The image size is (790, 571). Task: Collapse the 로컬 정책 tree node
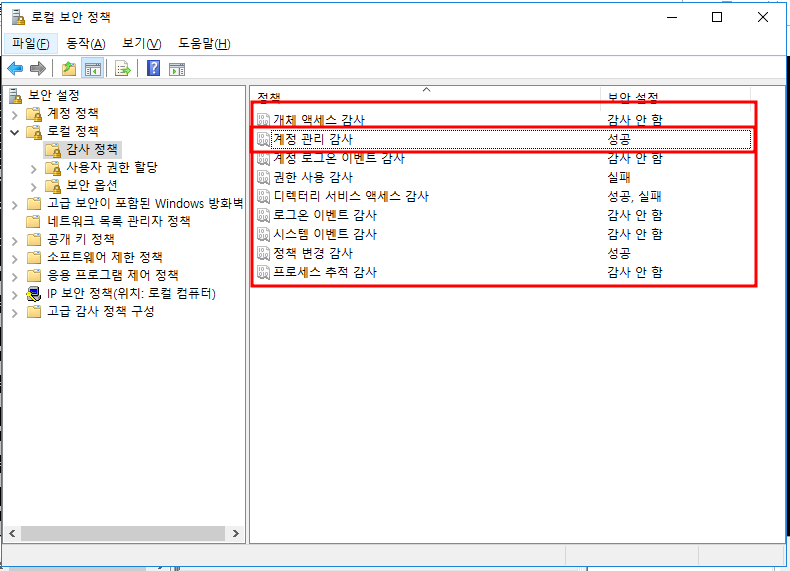click(x=15, y=133)
